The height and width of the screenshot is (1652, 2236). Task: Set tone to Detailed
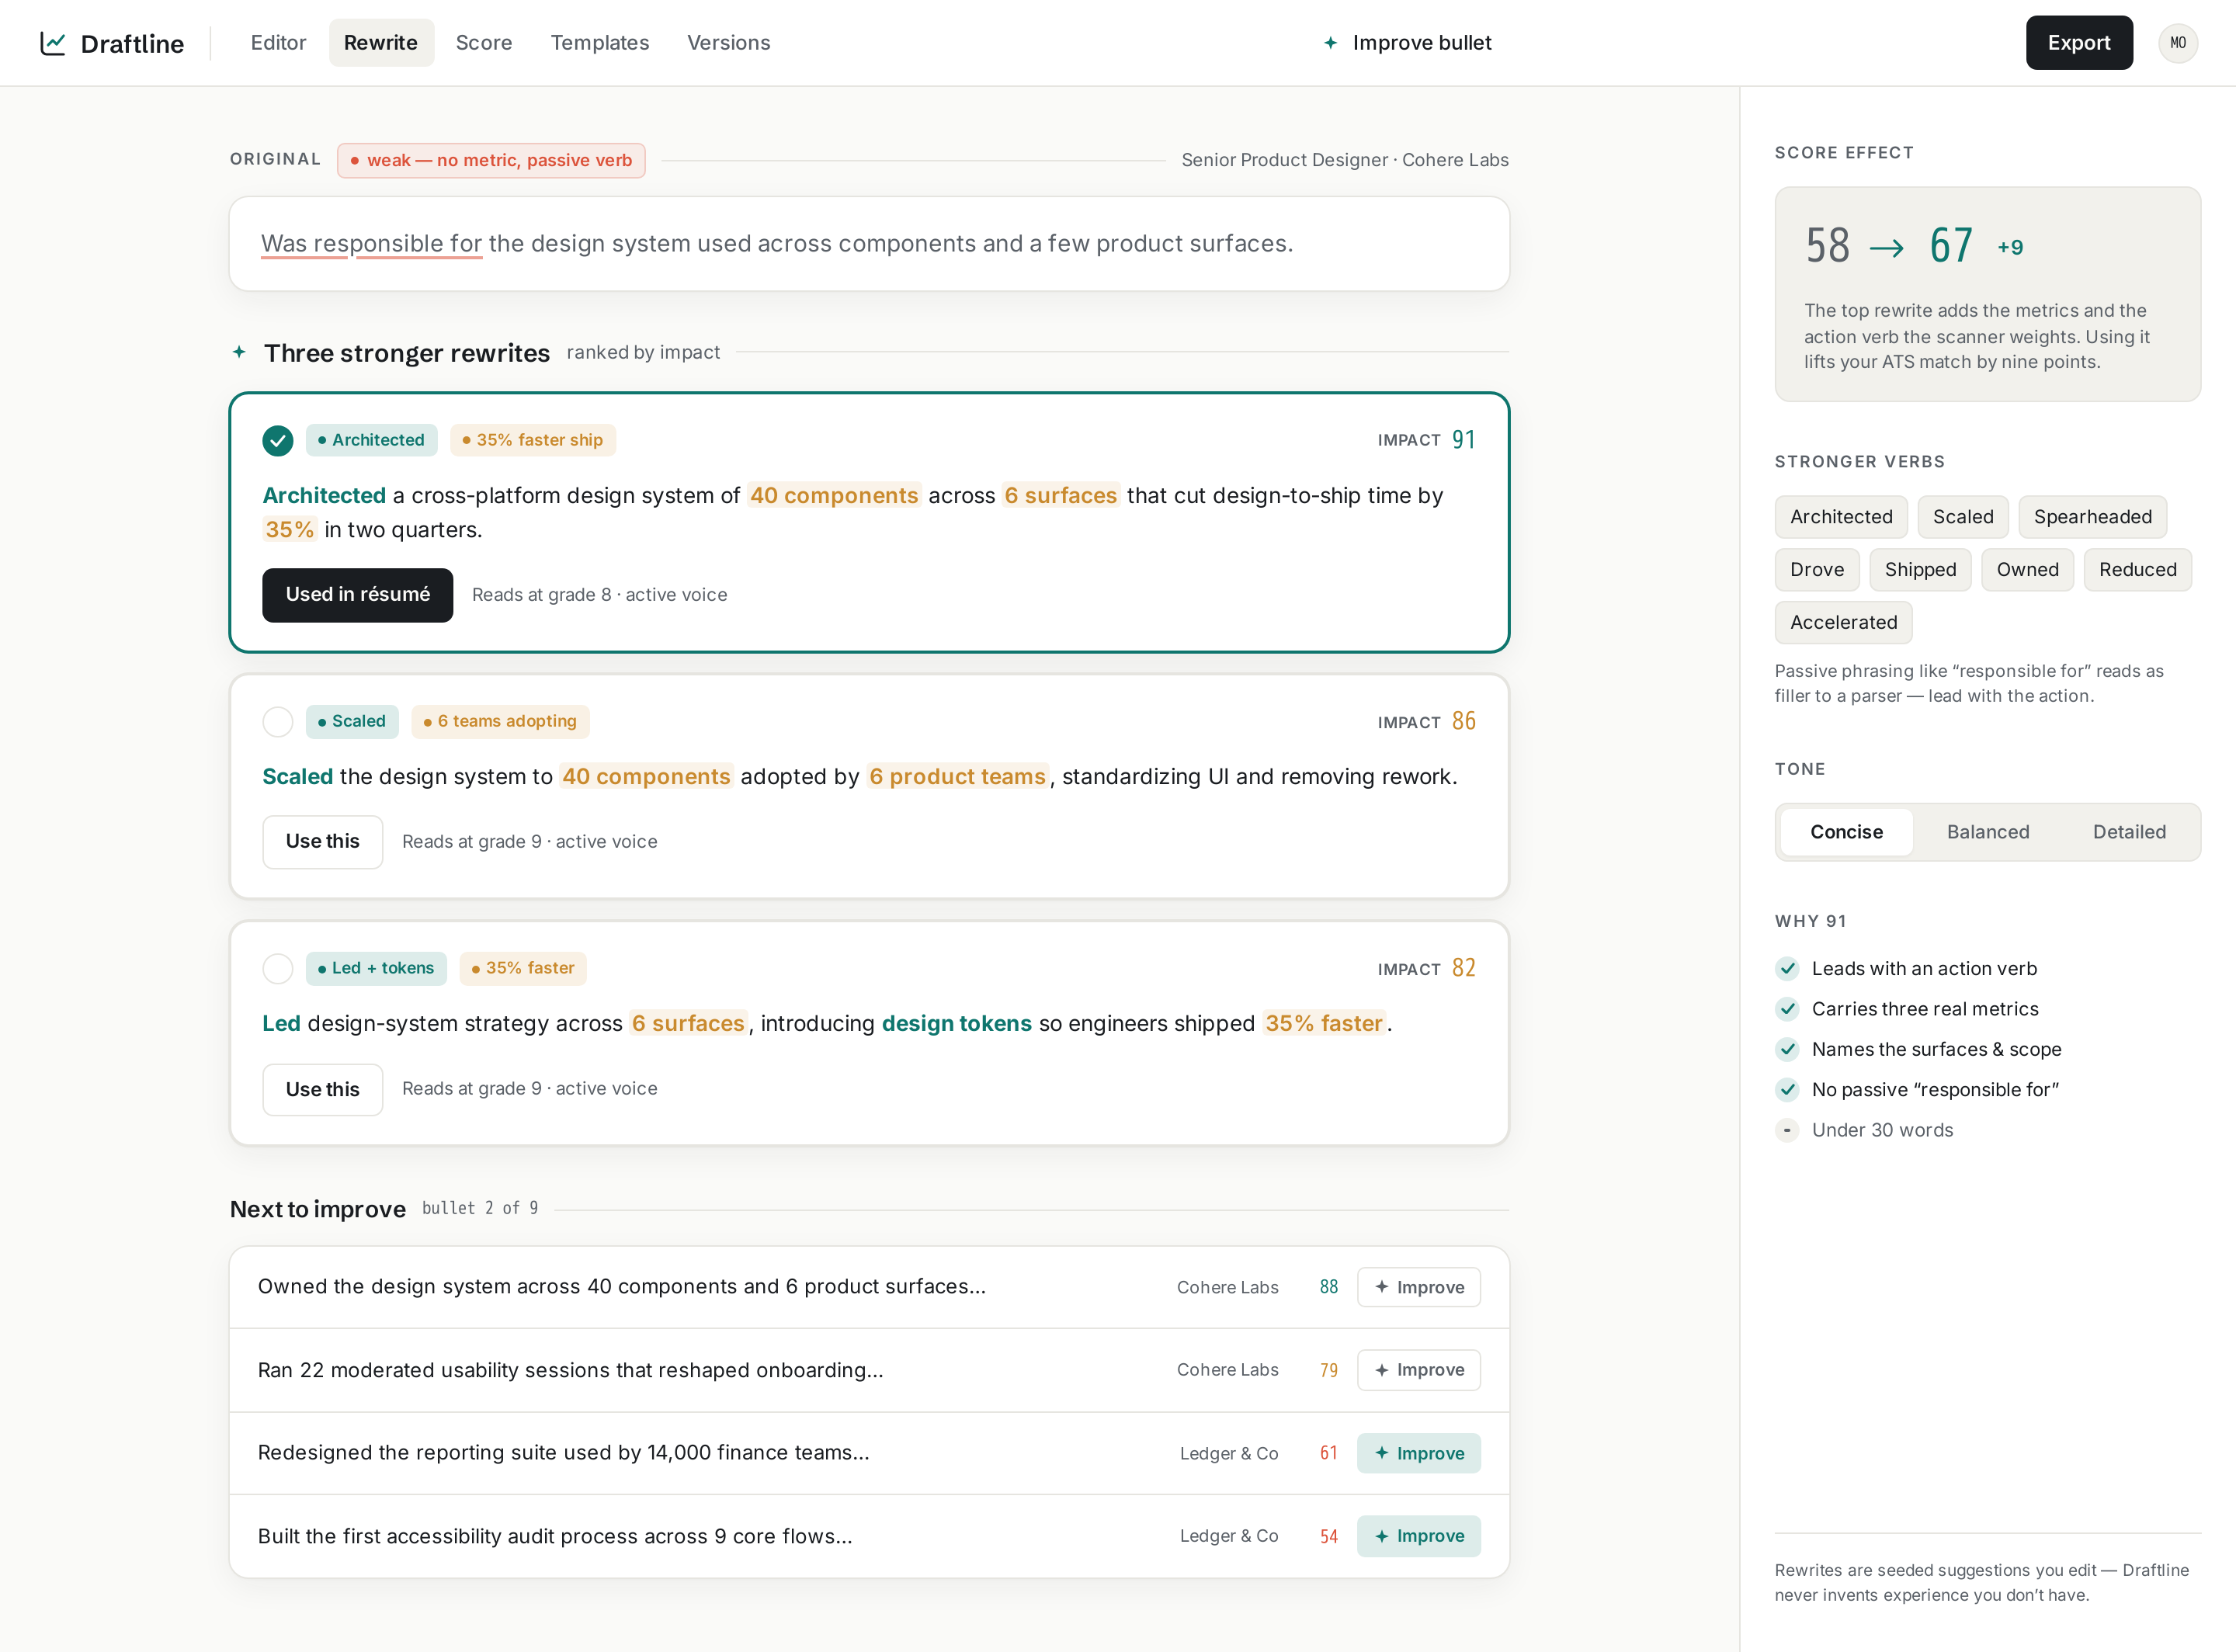(2129, 832)
